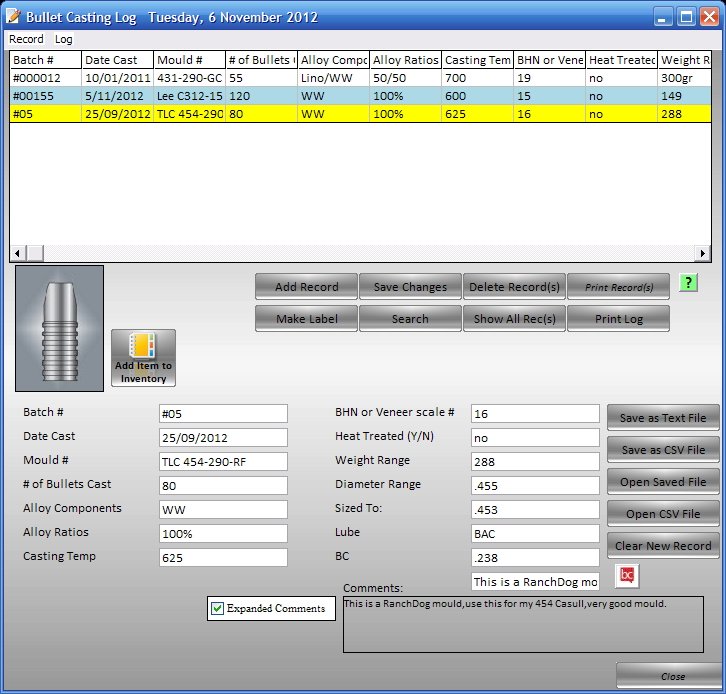Click the Make Label button

306,319
